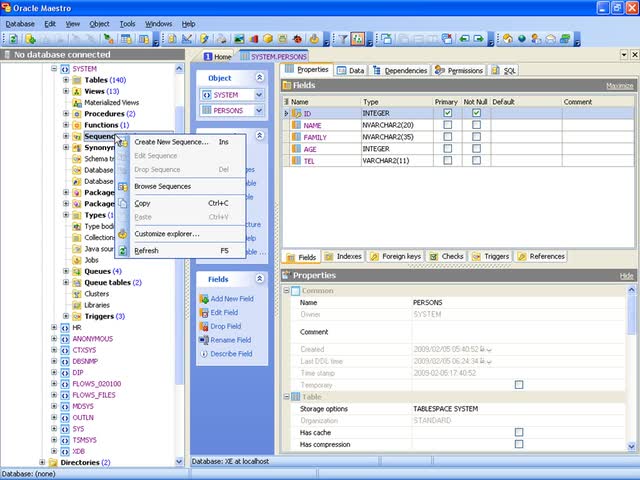Screen dimensions: 640x480
Task: Enable the Has compression checkbox
Action: [x=519, y=444]
